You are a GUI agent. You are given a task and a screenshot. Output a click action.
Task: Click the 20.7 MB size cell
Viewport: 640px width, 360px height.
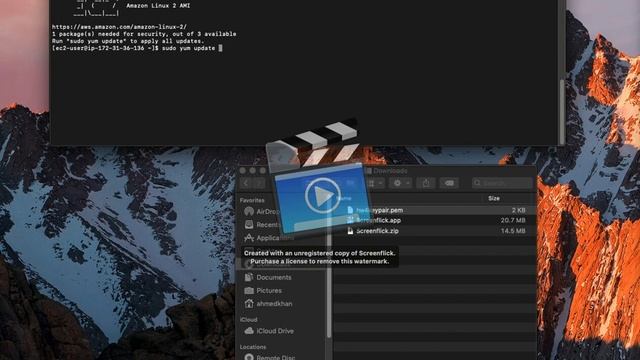click(x=513, y=220)
